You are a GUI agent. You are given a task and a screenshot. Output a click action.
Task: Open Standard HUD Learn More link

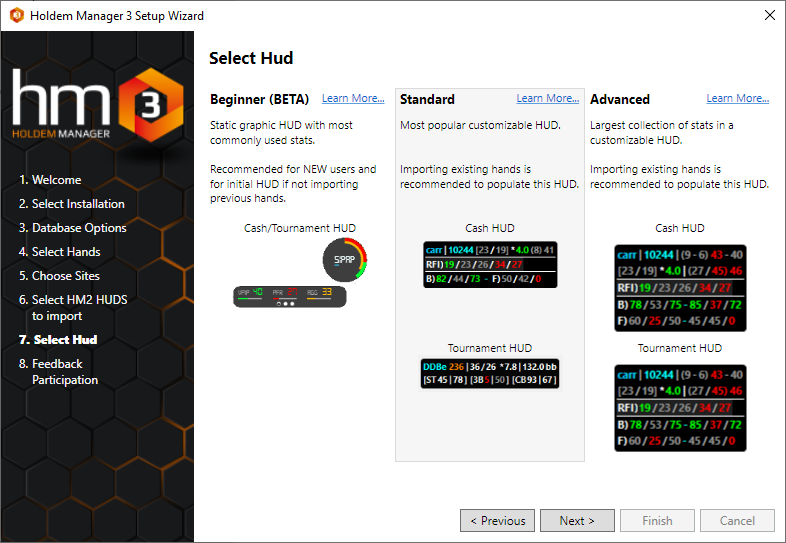(547, 98)
